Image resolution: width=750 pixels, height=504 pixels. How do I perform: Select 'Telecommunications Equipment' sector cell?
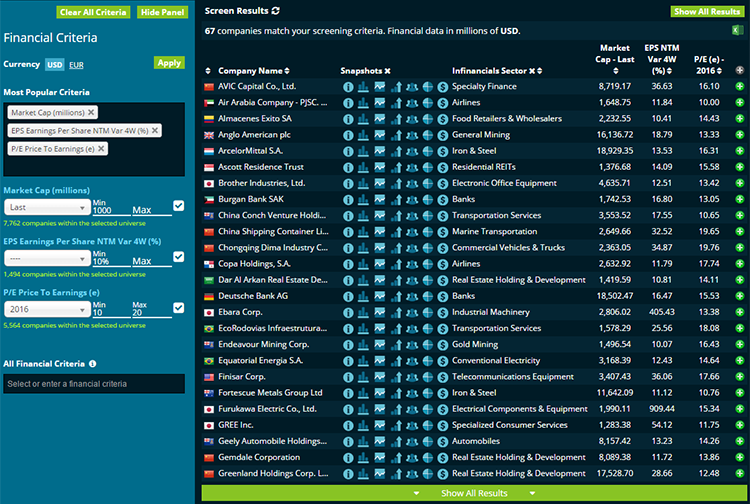tap(513, 377)
